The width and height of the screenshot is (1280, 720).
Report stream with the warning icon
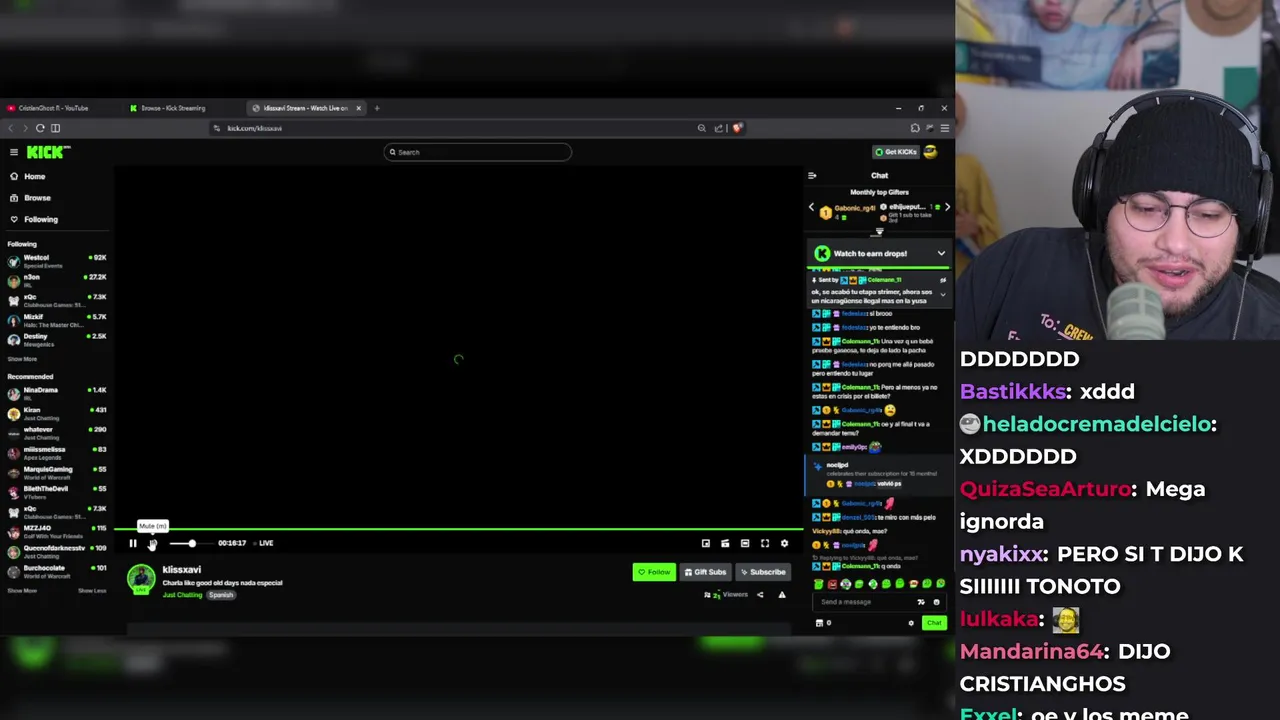tap(782, 595)
